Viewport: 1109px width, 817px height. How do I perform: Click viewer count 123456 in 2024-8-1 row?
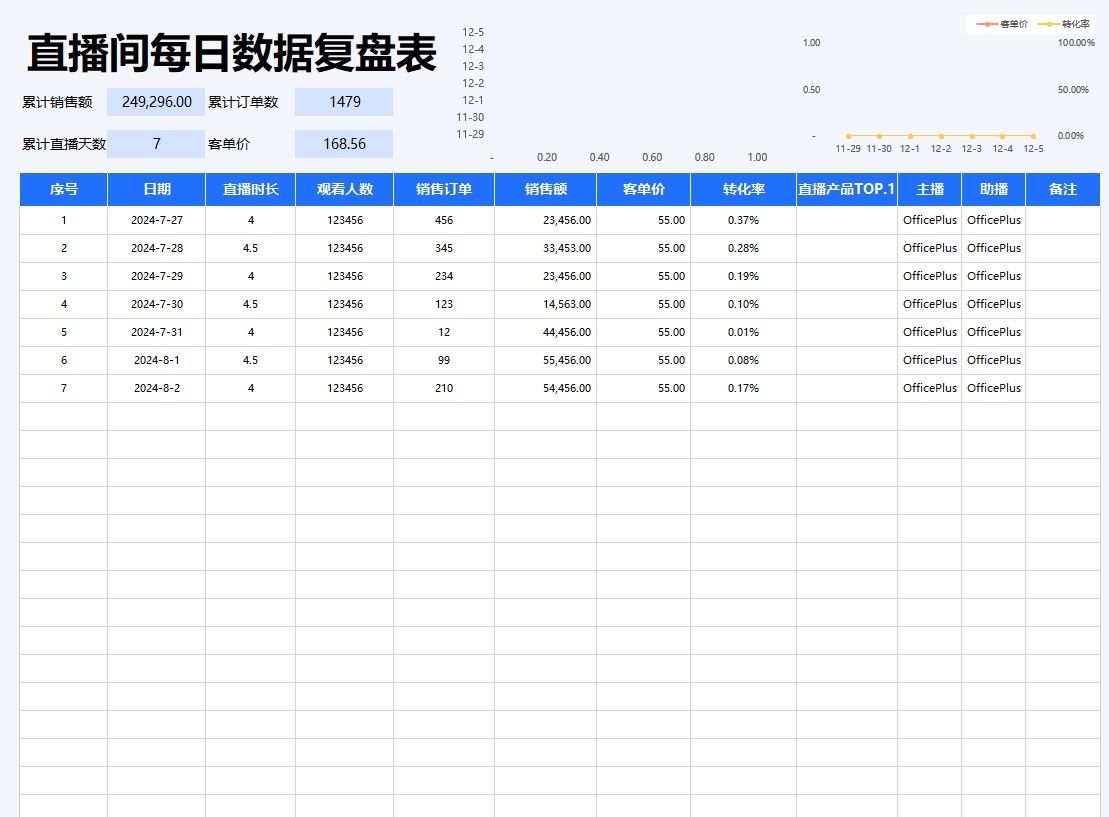pyautogui.click(x=344, y=360)
